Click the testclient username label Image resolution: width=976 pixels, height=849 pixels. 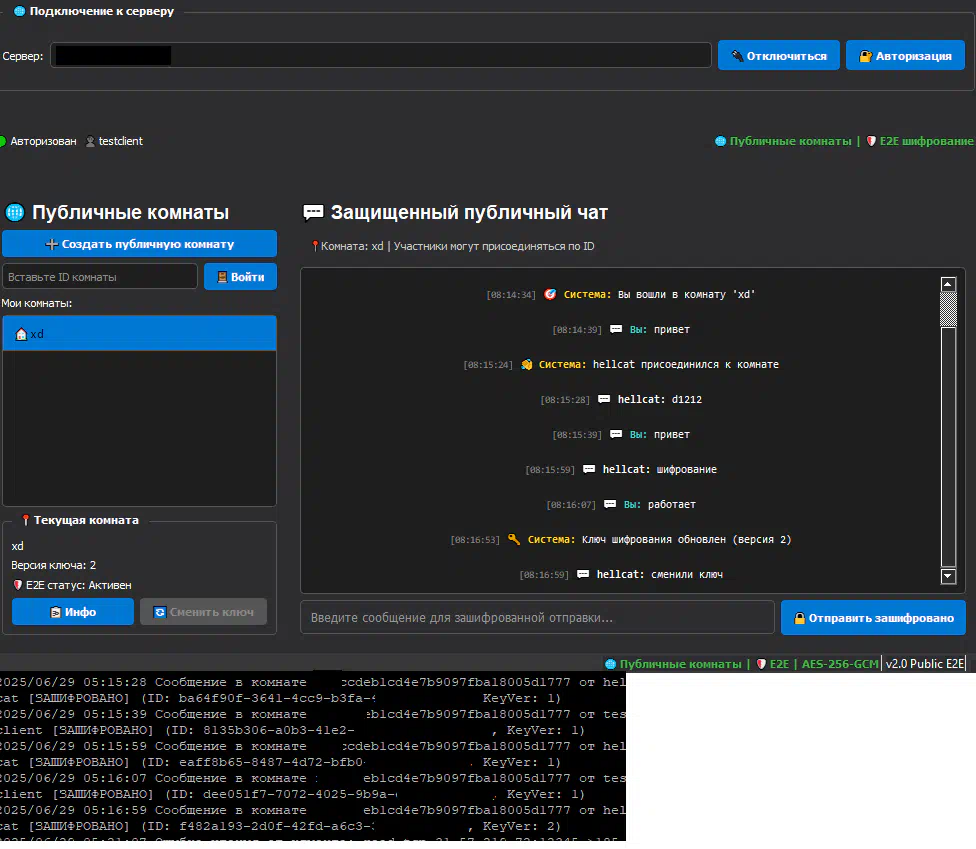tap(121, 141)
